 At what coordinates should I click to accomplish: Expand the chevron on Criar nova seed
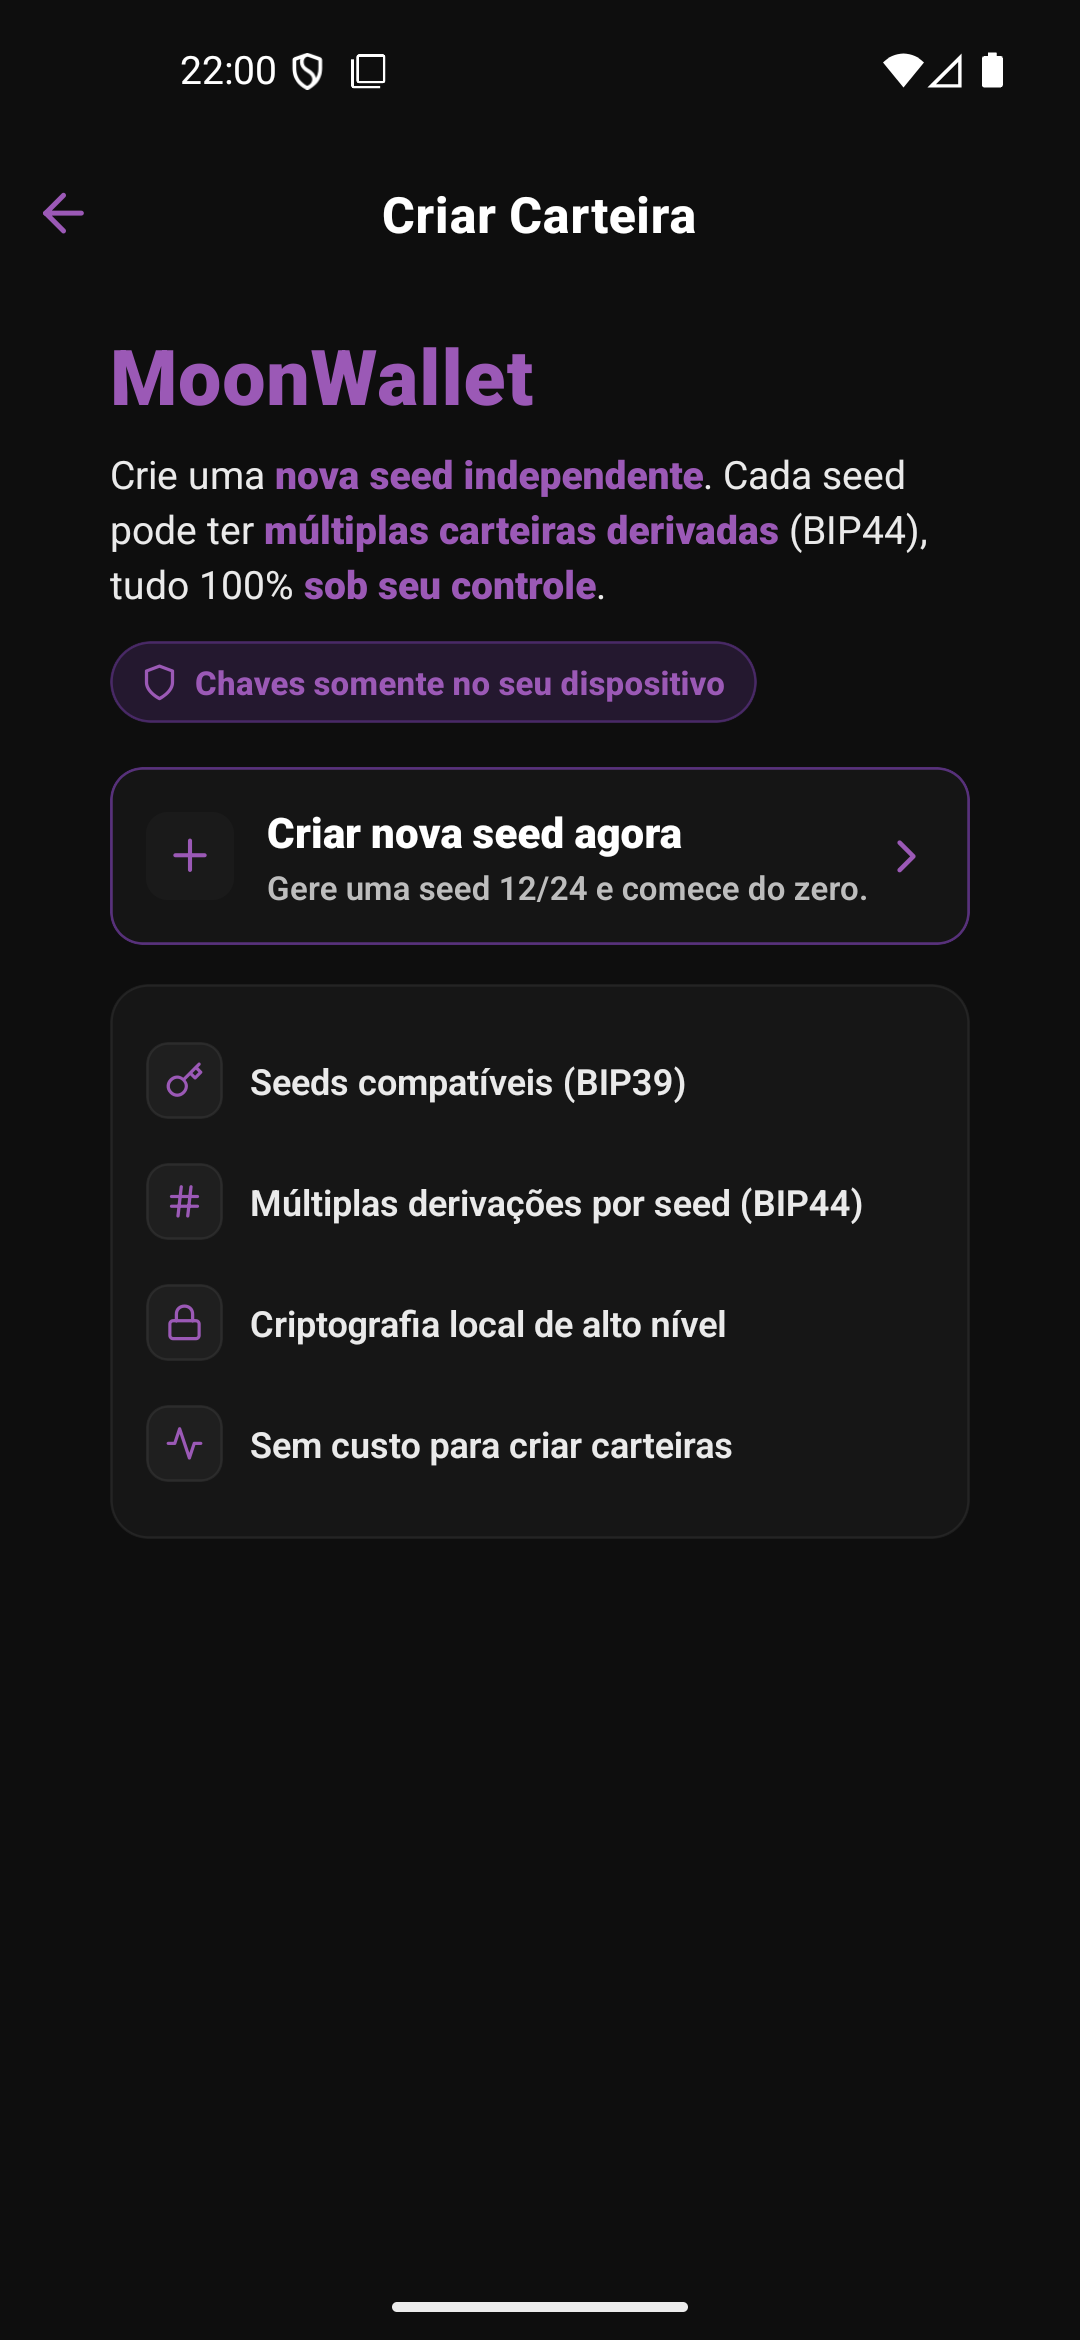[906, 856]
